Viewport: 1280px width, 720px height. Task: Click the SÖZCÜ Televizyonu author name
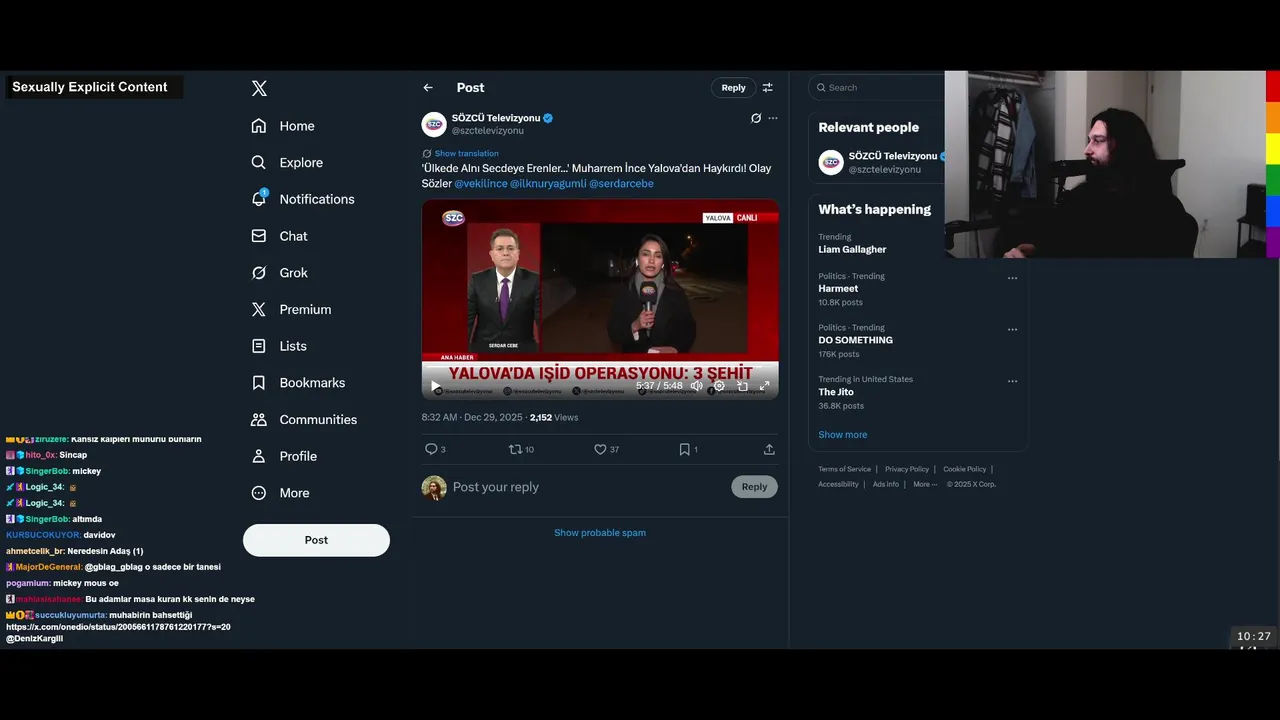[496, 118]
